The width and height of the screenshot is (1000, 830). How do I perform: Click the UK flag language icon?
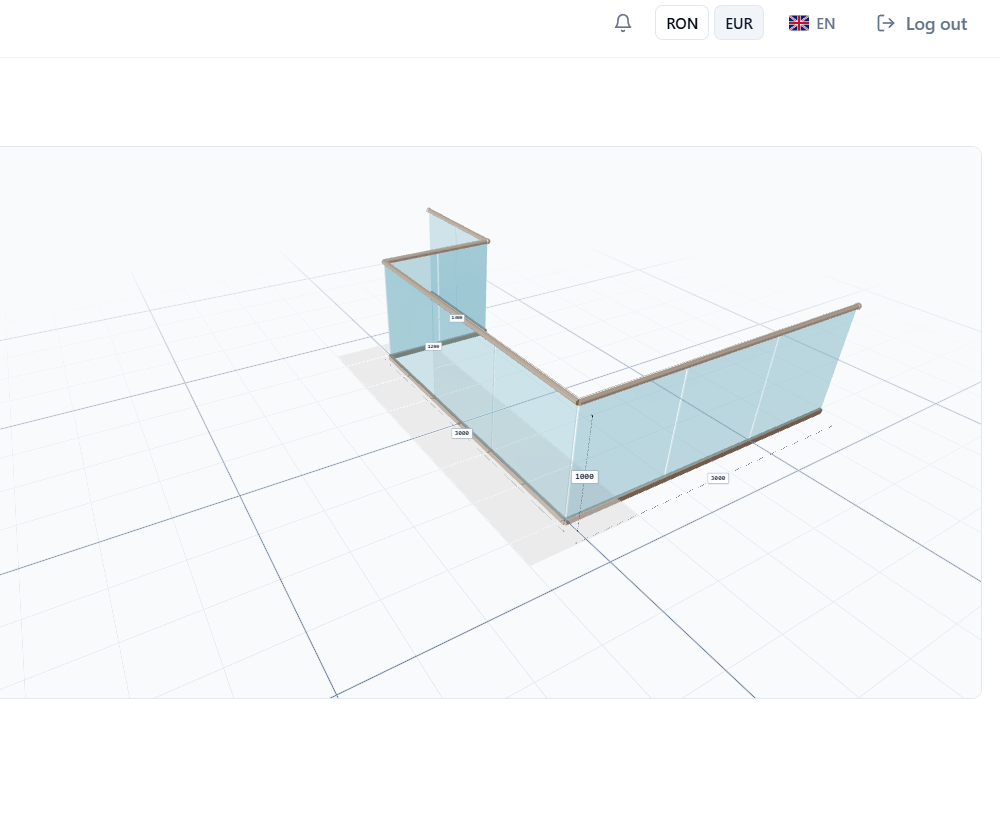pyautogui.click(x=798, y=23)
